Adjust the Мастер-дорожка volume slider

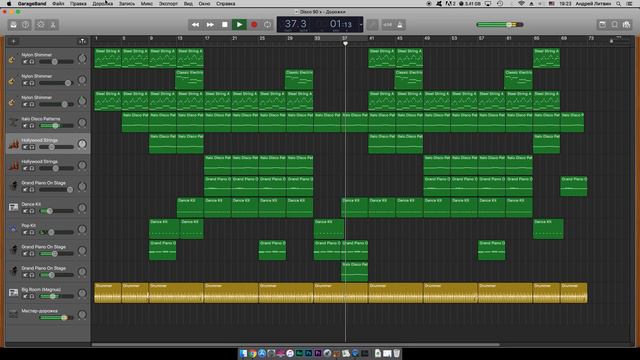56,318
